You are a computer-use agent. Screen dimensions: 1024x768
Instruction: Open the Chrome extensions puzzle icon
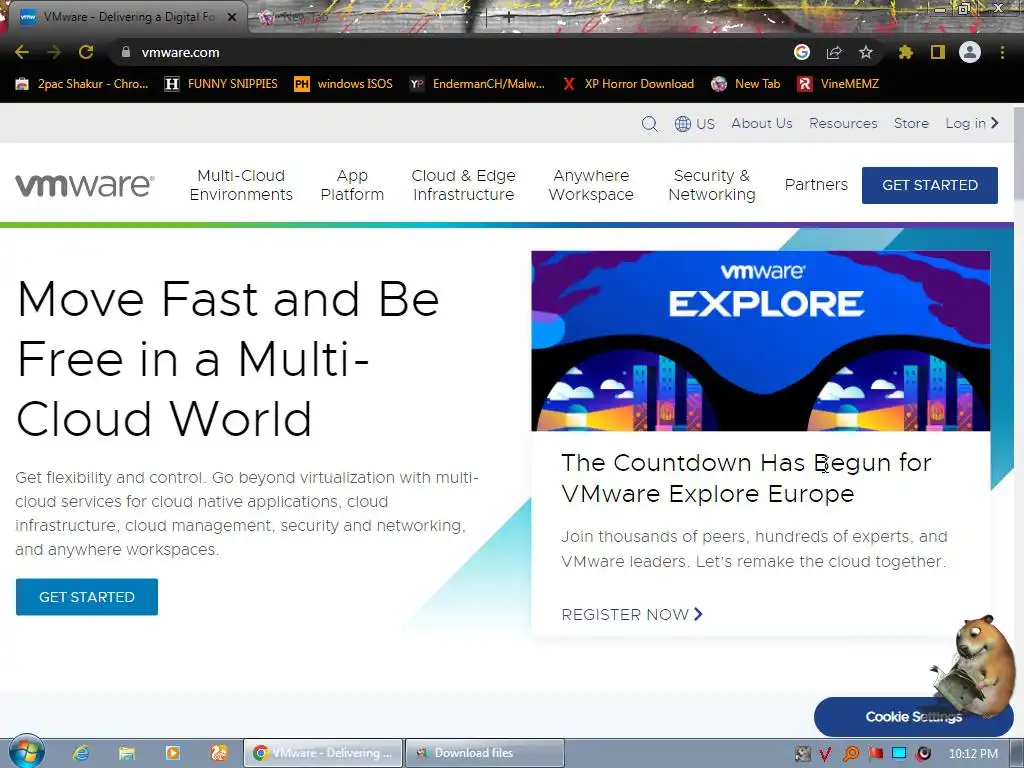[905, 52]
